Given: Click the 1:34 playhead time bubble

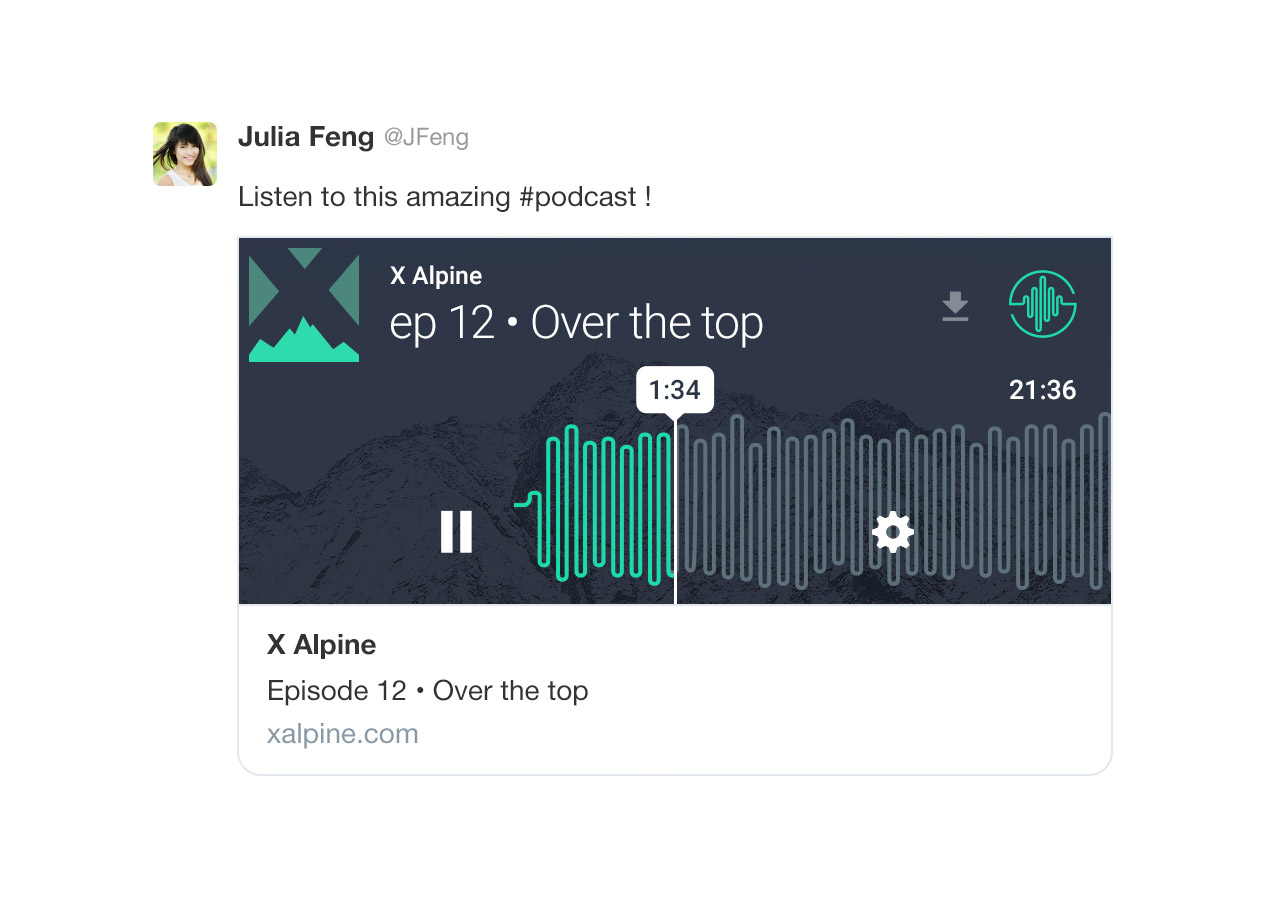Looking at the screenshot, I should [675, 390].
